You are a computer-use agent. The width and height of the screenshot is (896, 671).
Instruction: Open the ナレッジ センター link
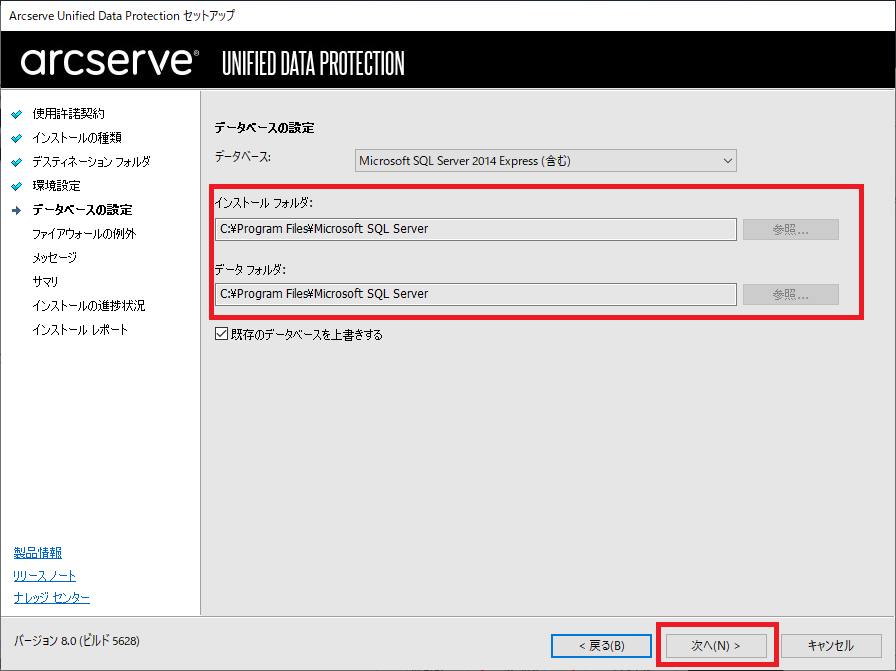click(x=51, y=597)
